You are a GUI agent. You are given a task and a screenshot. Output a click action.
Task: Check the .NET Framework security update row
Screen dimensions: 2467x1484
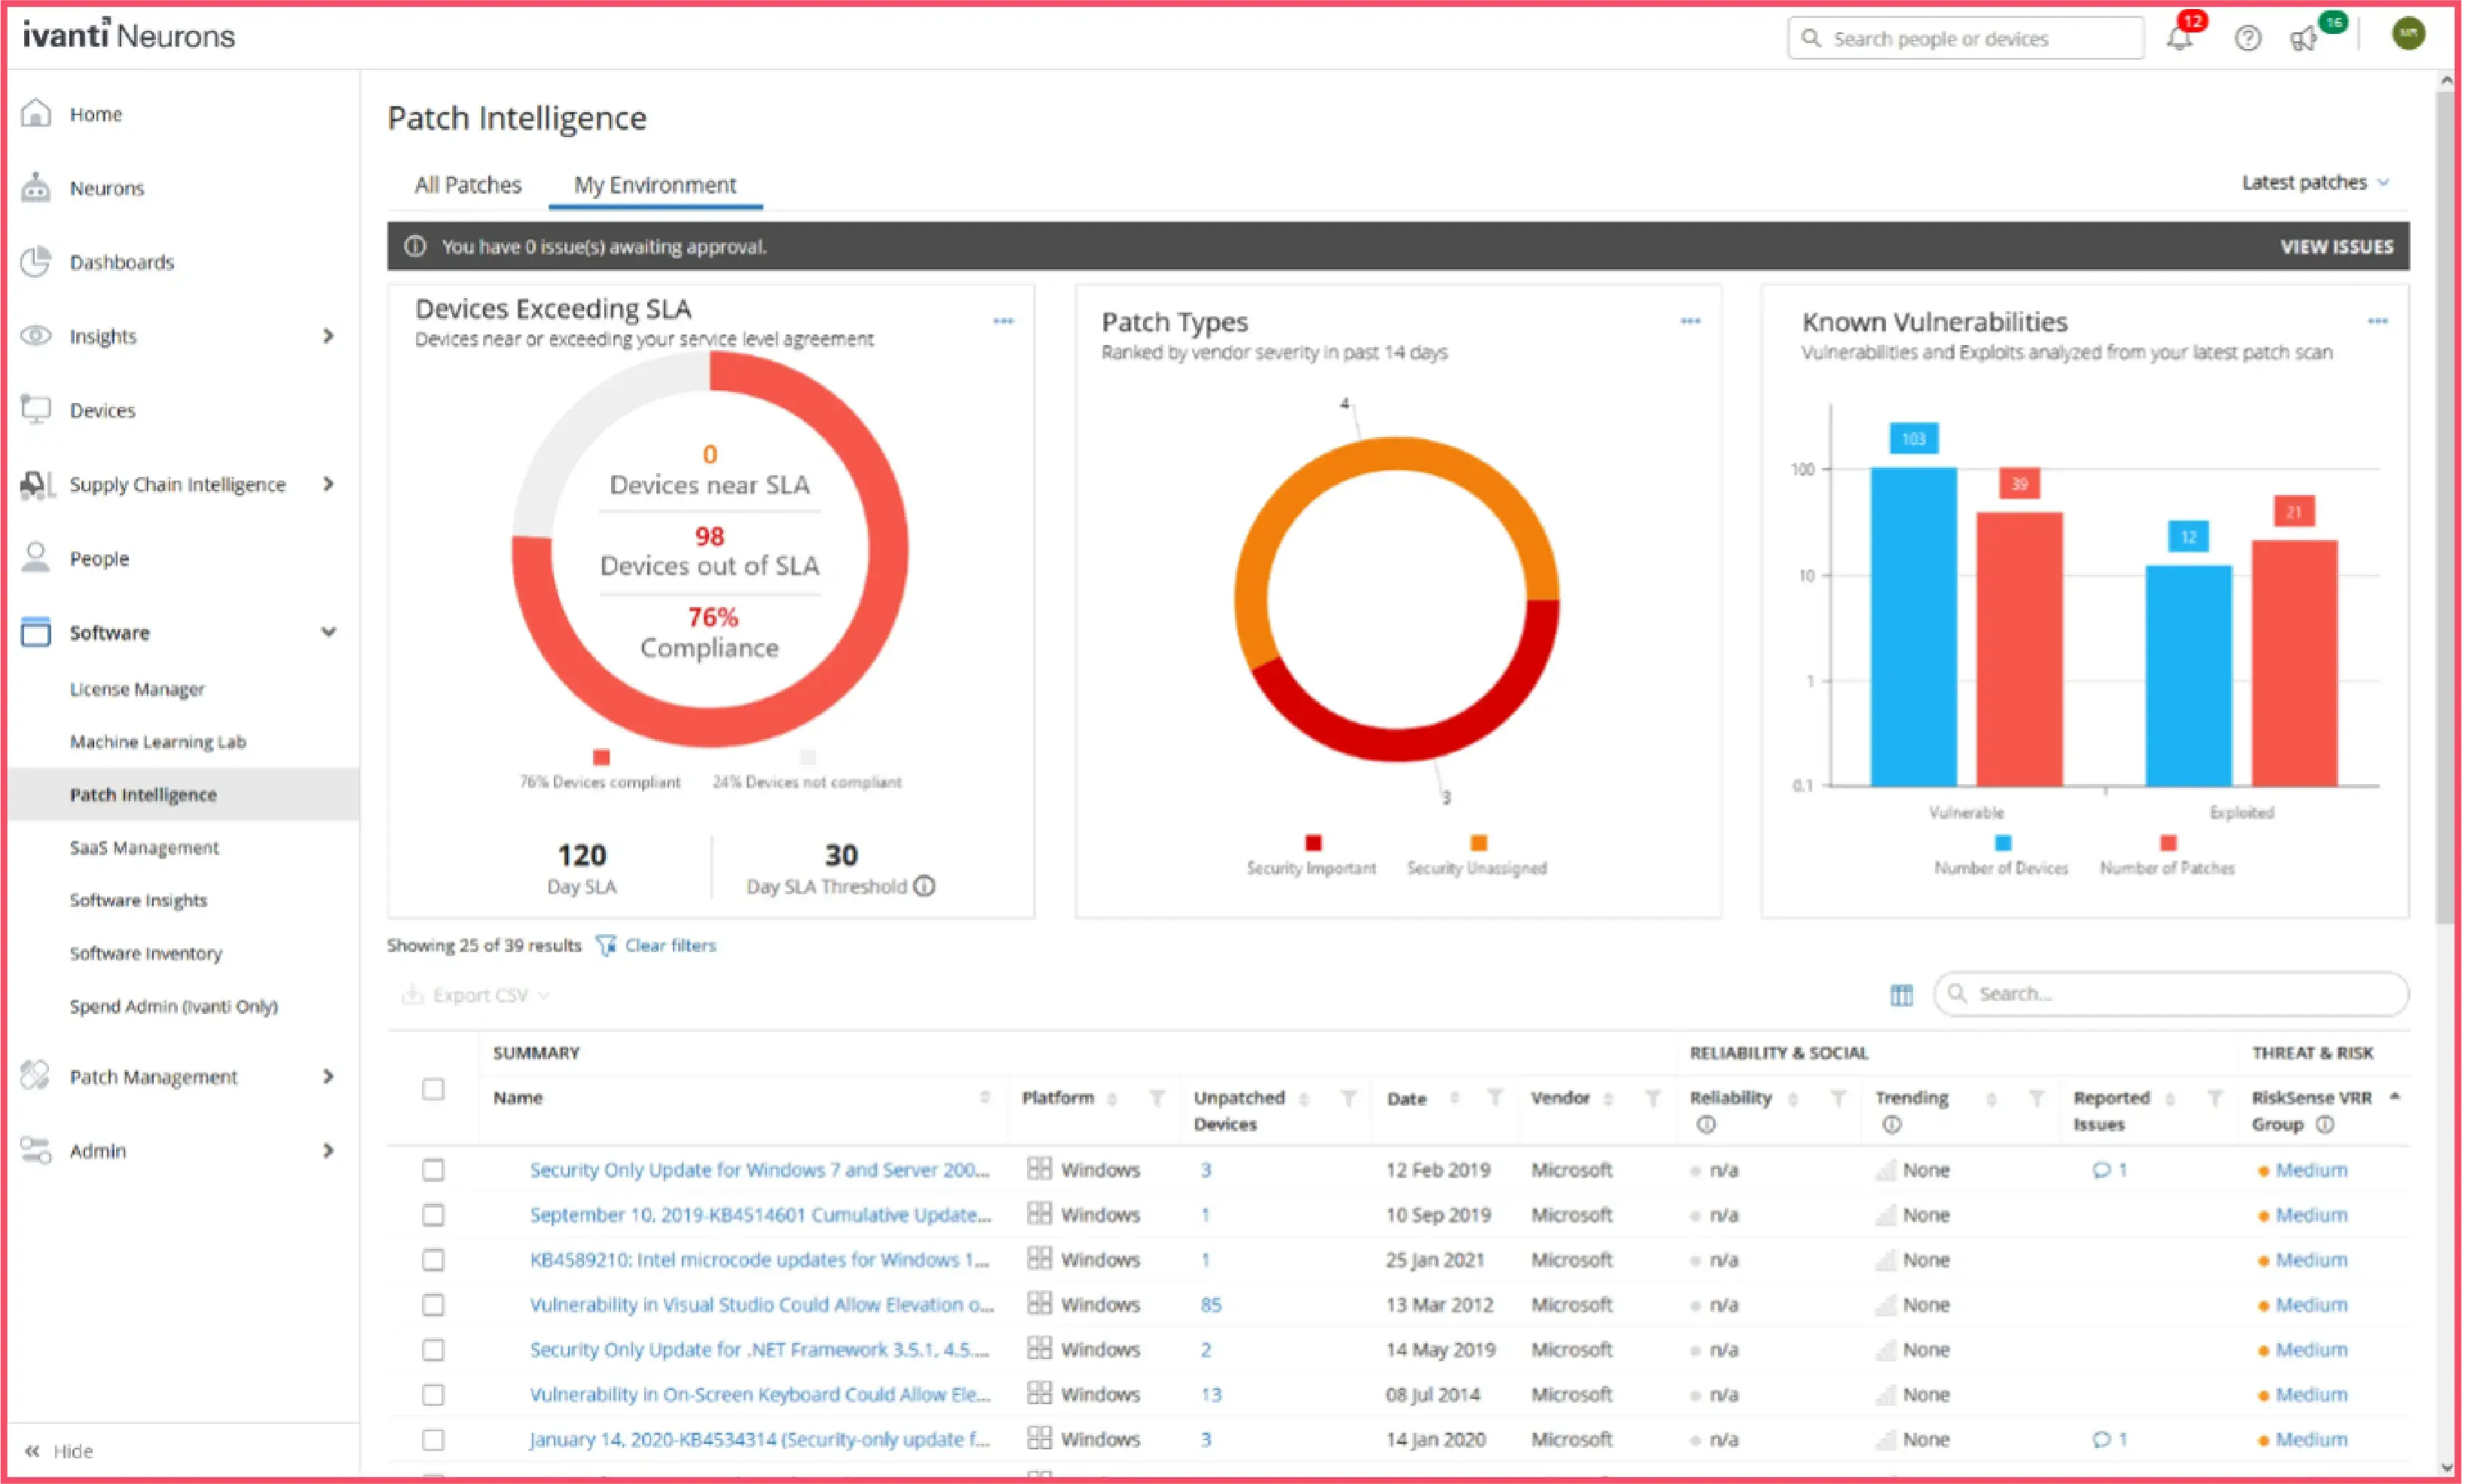[x=433, y=1350]
